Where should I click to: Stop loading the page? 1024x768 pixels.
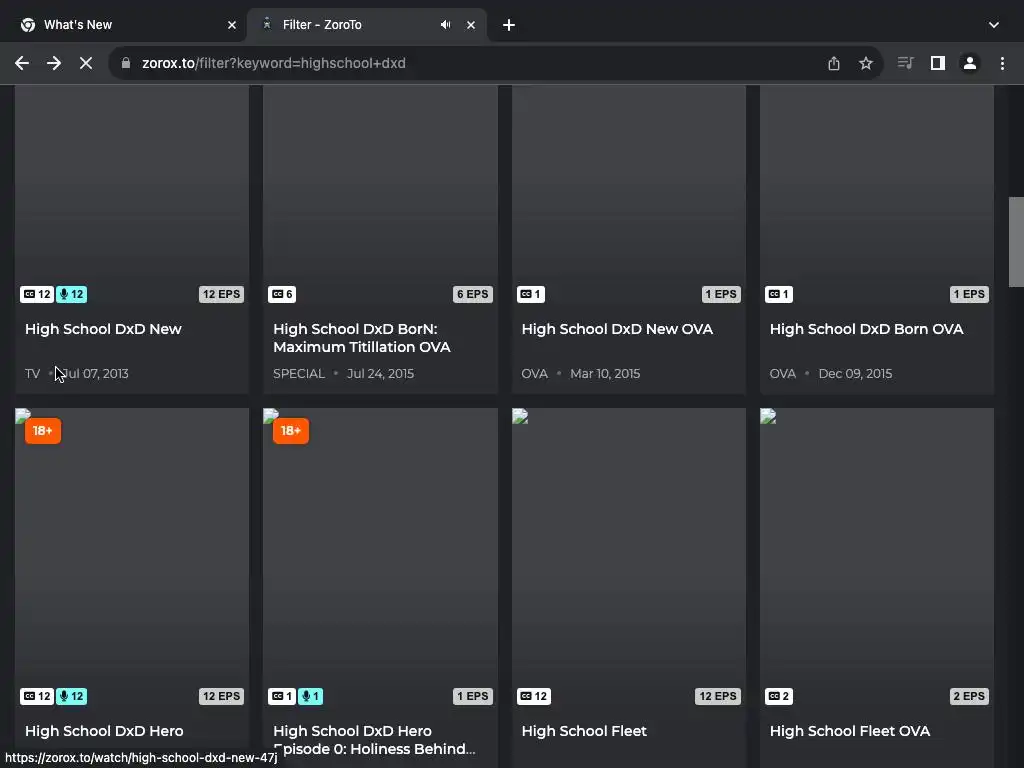(86, 63)
